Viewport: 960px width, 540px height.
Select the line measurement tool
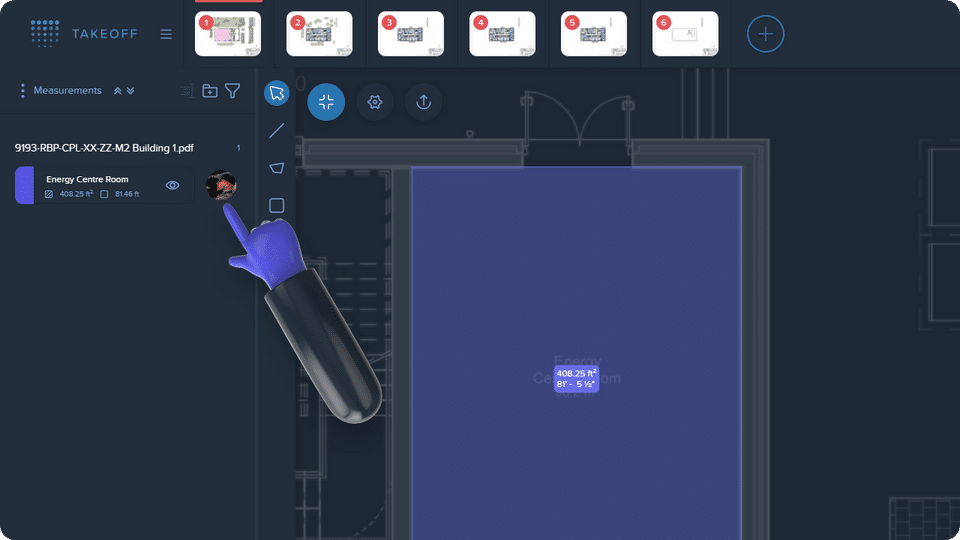click(x=277, y=130)
